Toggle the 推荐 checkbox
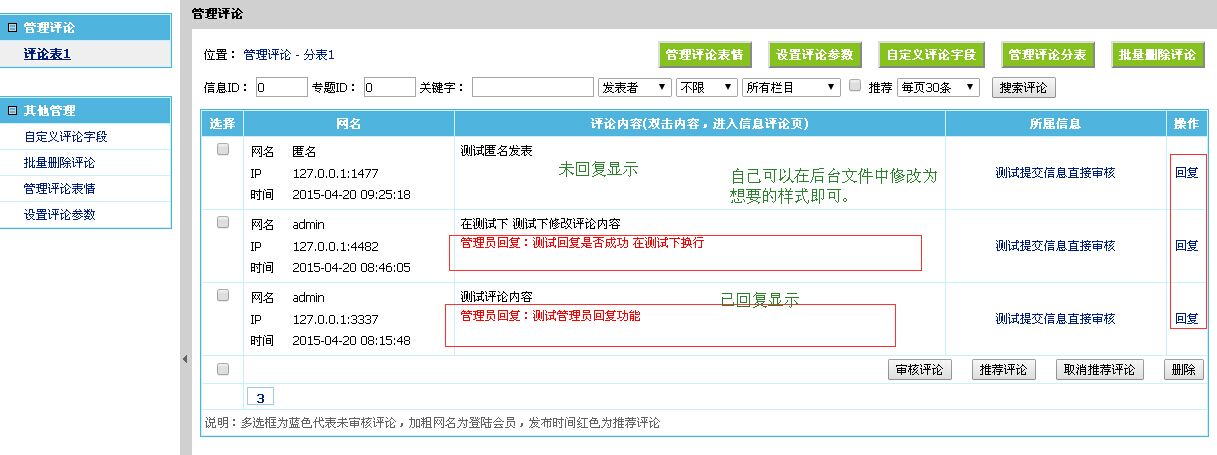 tap(855, 86)
